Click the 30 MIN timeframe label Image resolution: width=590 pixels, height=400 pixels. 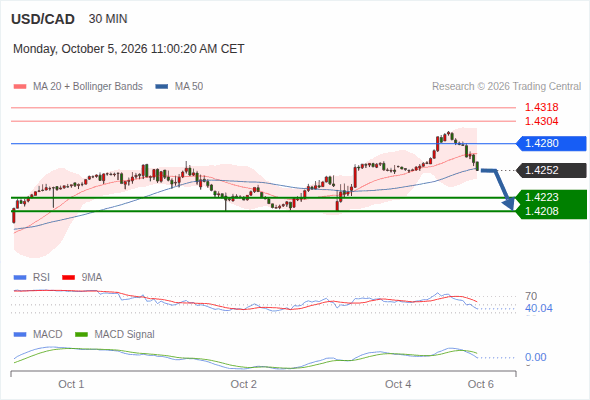[x=108, y=19]
